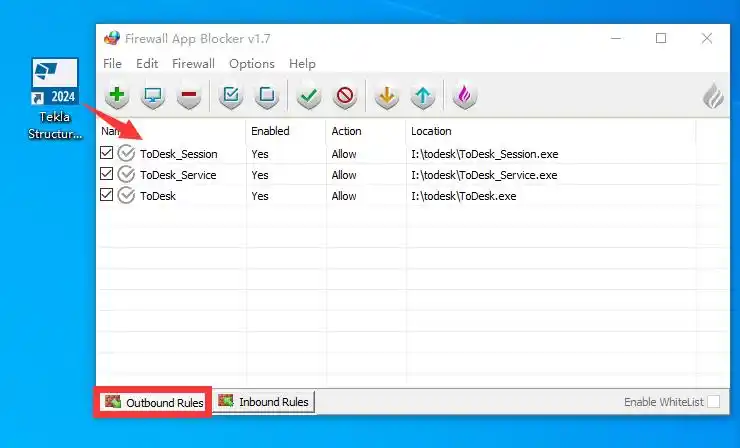Click the green checkmark Allow icon

(x=309, y=96)
